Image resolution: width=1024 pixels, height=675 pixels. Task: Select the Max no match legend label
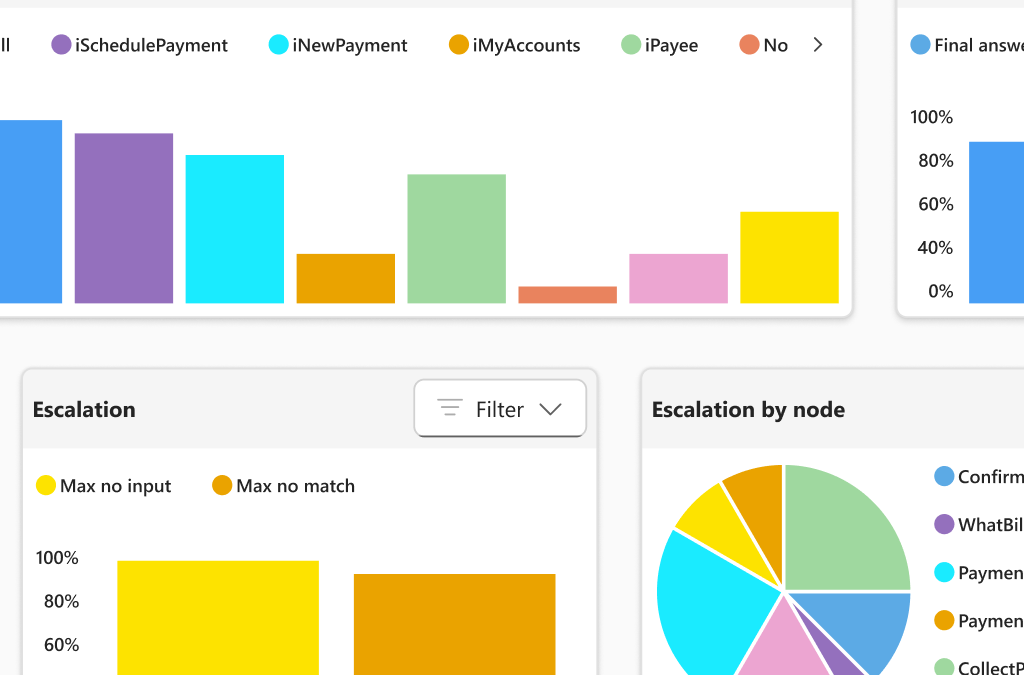click(296, 486)
